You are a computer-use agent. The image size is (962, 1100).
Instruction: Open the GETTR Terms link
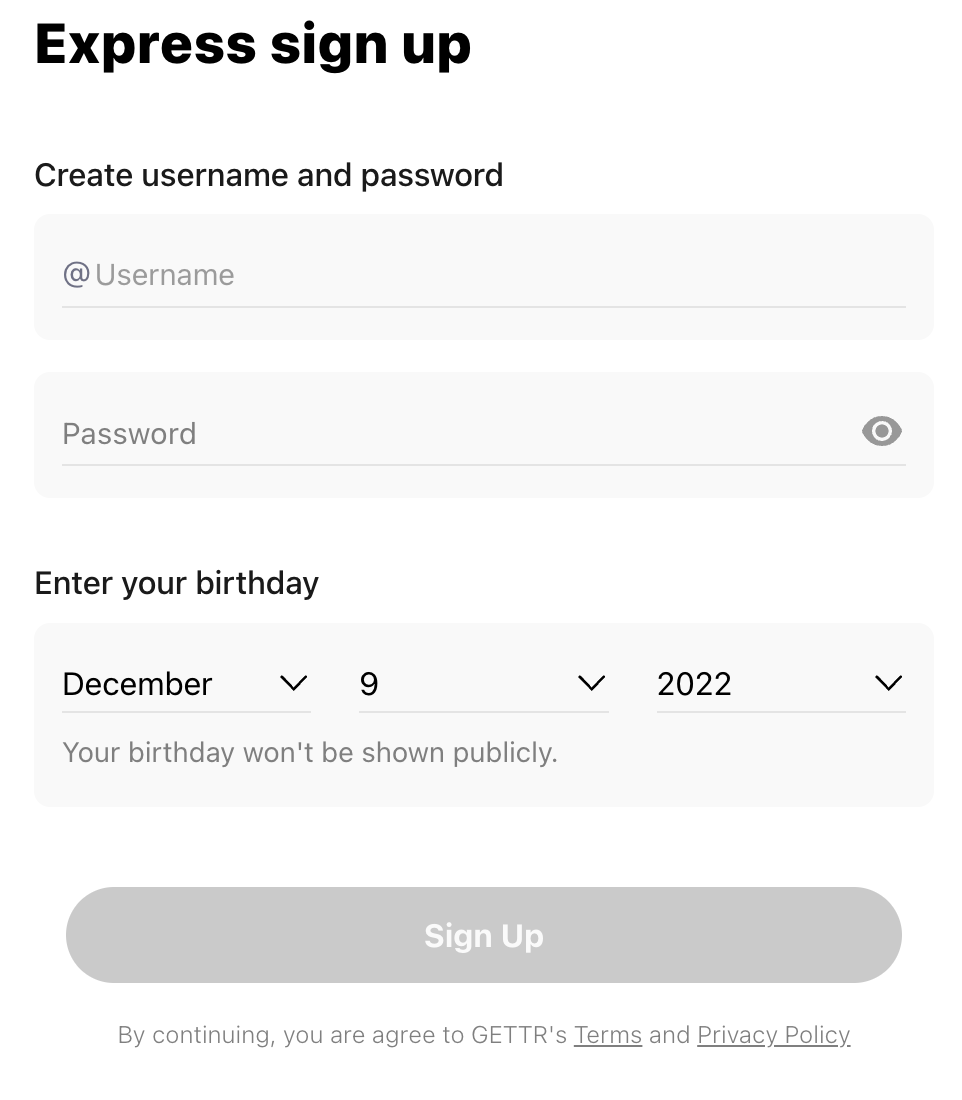pos(608,1035)
